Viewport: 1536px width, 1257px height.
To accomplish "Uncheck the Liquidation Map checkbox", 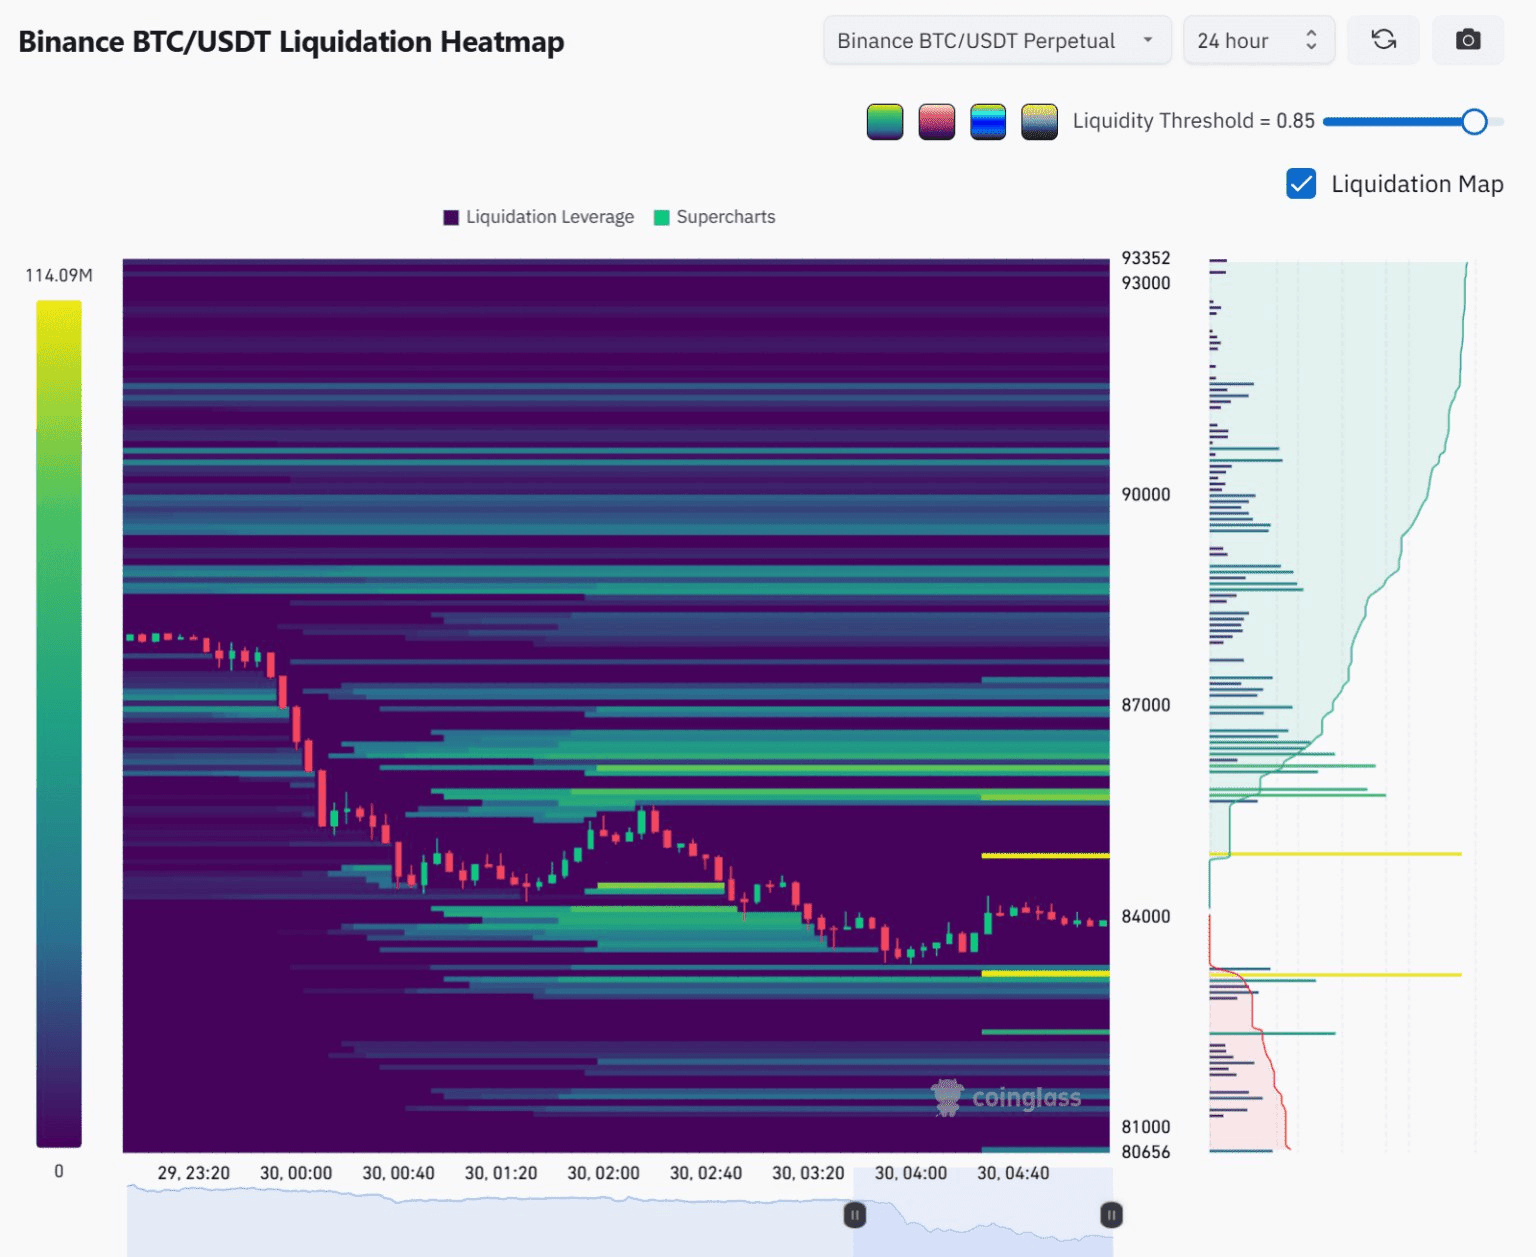I will (1301, 184).
